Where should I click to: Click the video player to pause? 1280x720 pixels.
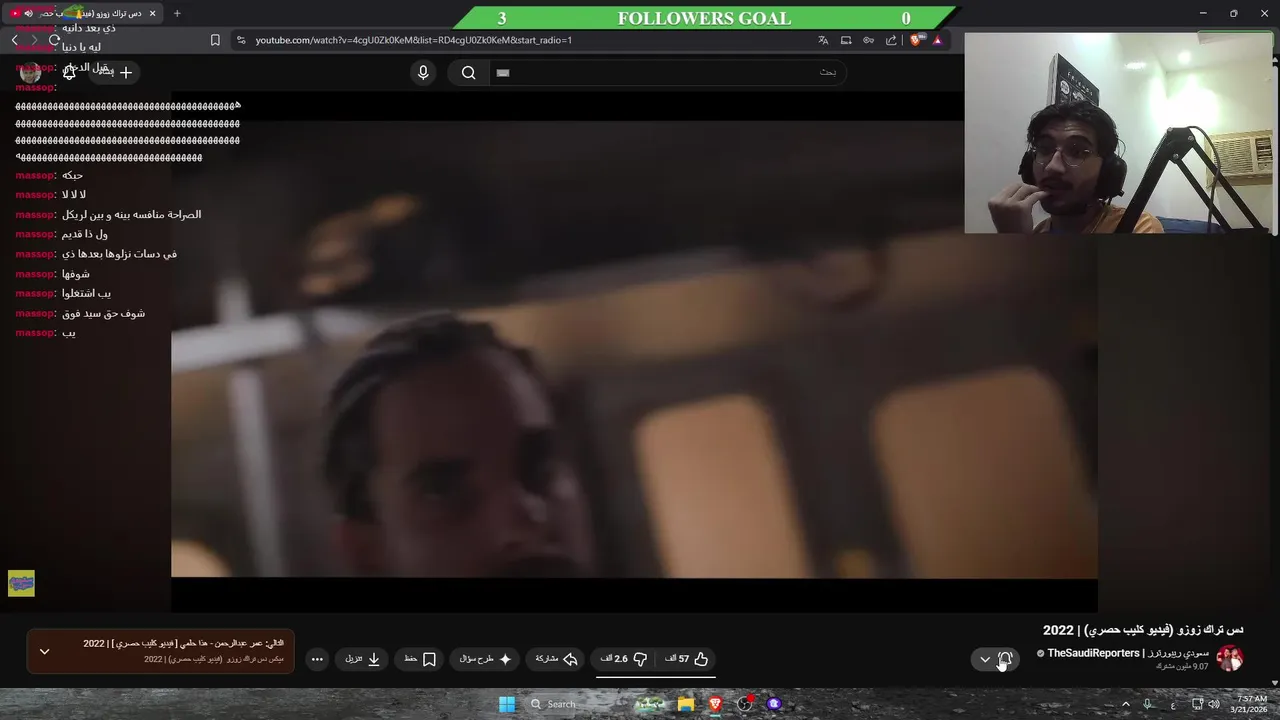pos(634,350)
